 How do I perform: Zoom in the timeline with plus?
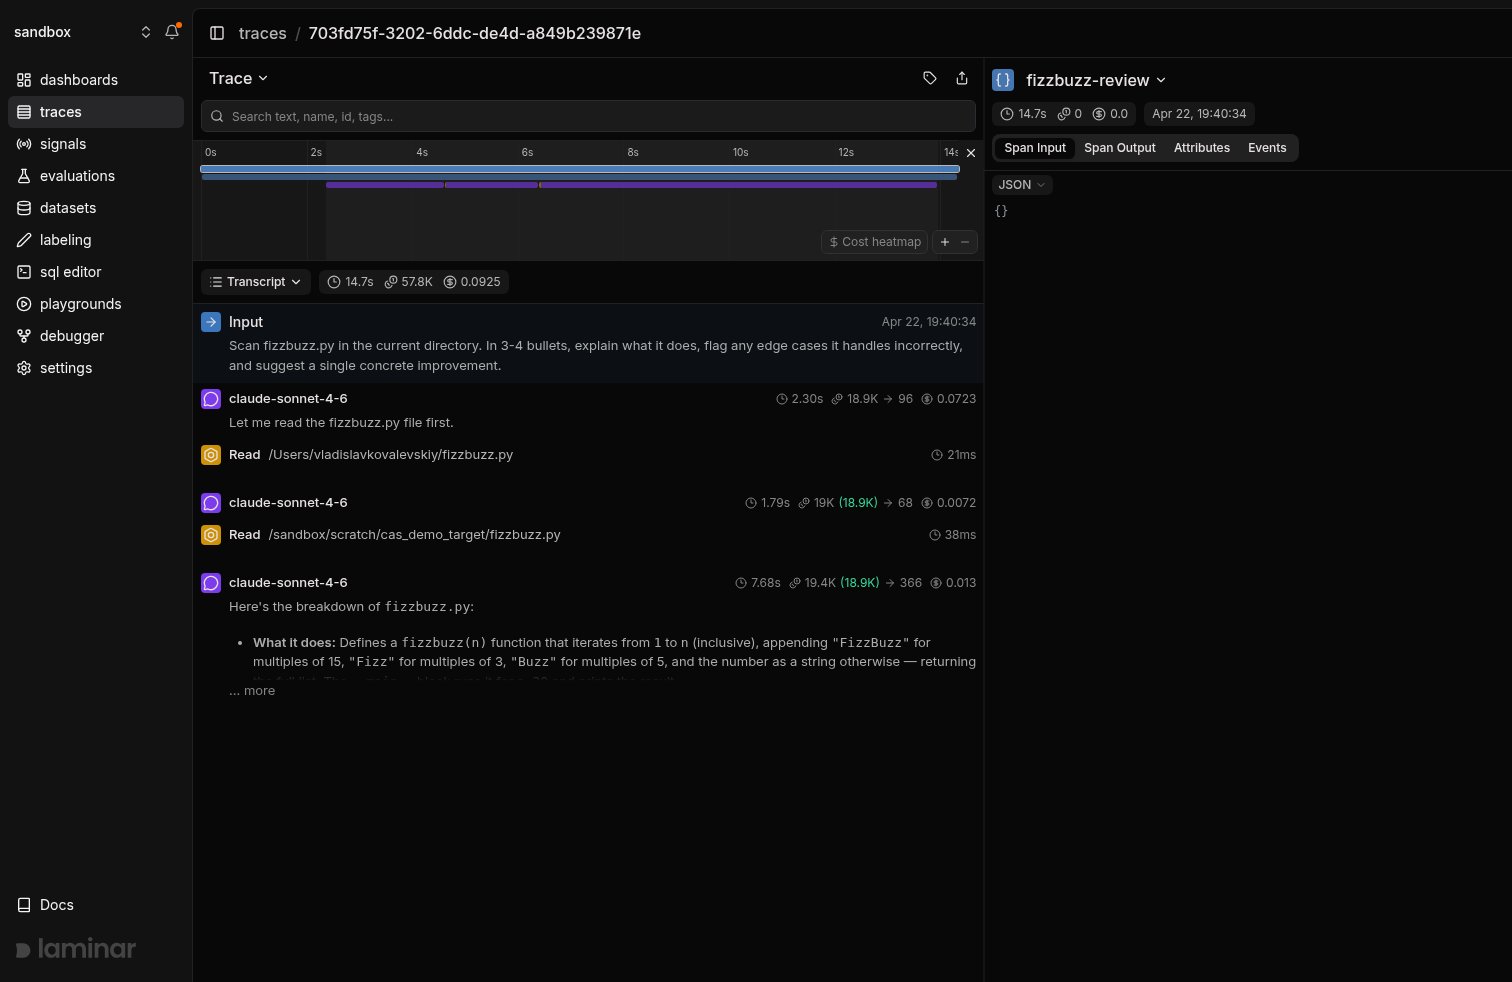pyautogui.click(x=945, y=242)
